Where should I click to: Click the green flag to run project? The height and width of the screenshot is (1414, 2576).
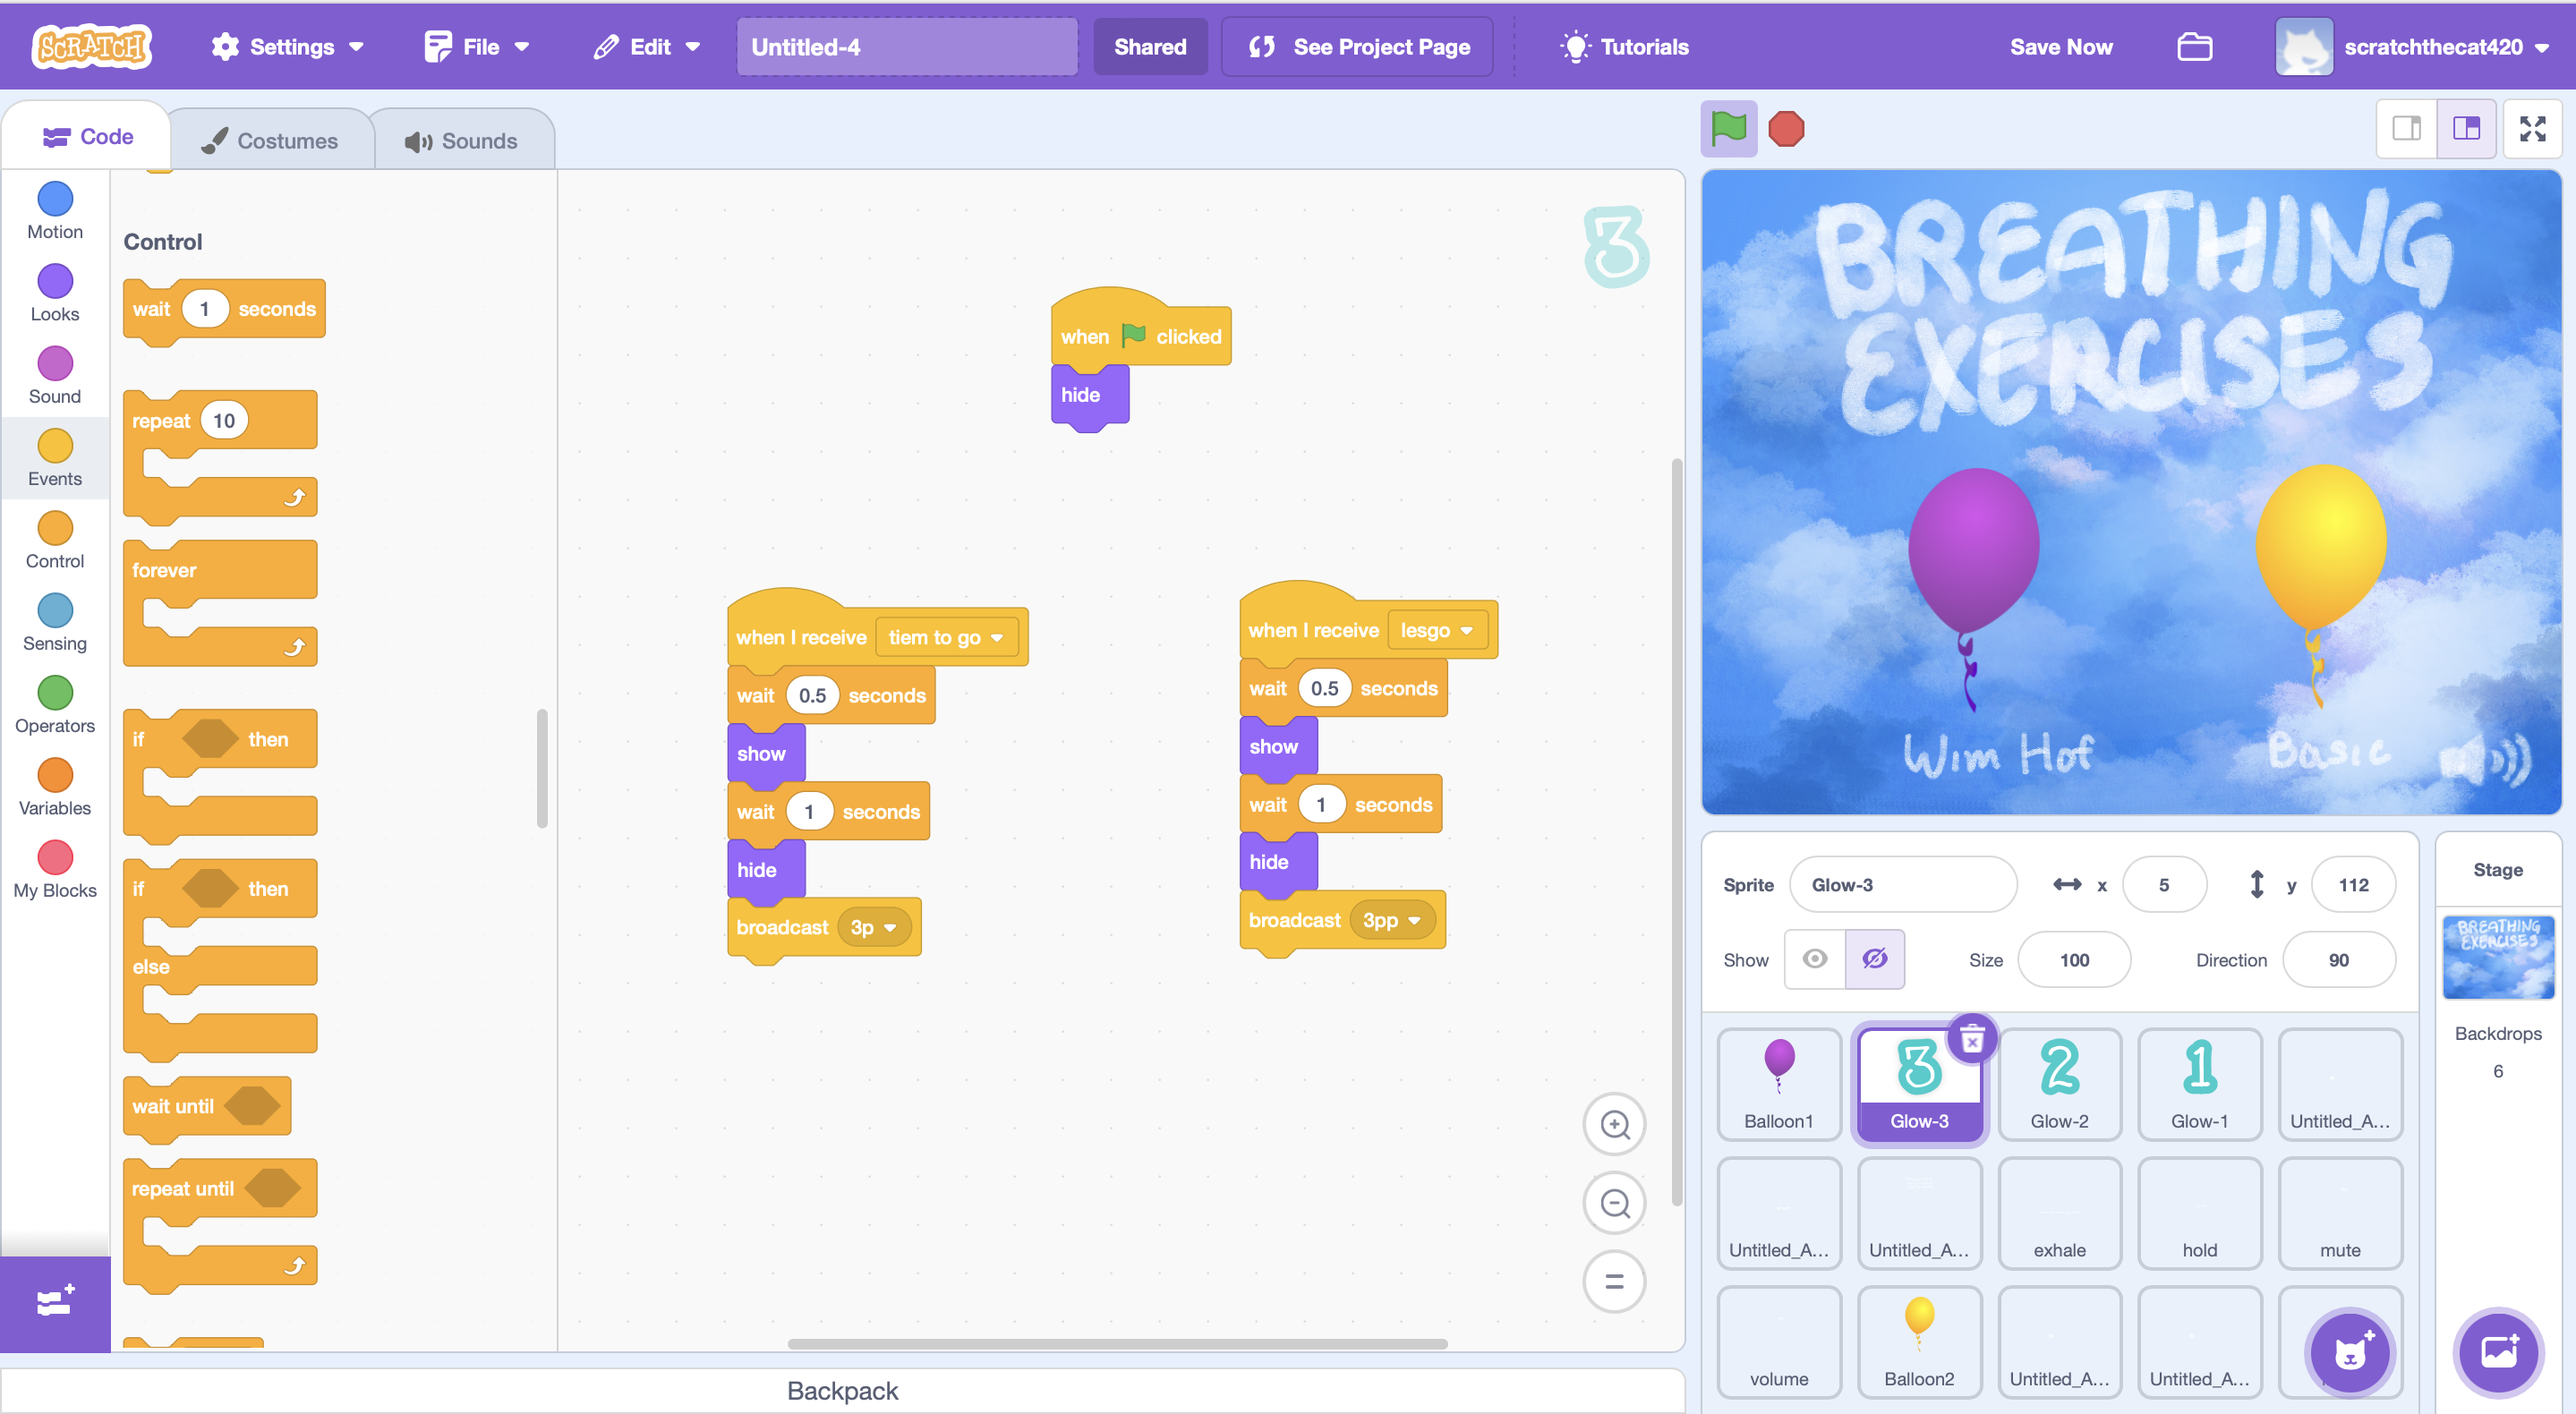1728,129
